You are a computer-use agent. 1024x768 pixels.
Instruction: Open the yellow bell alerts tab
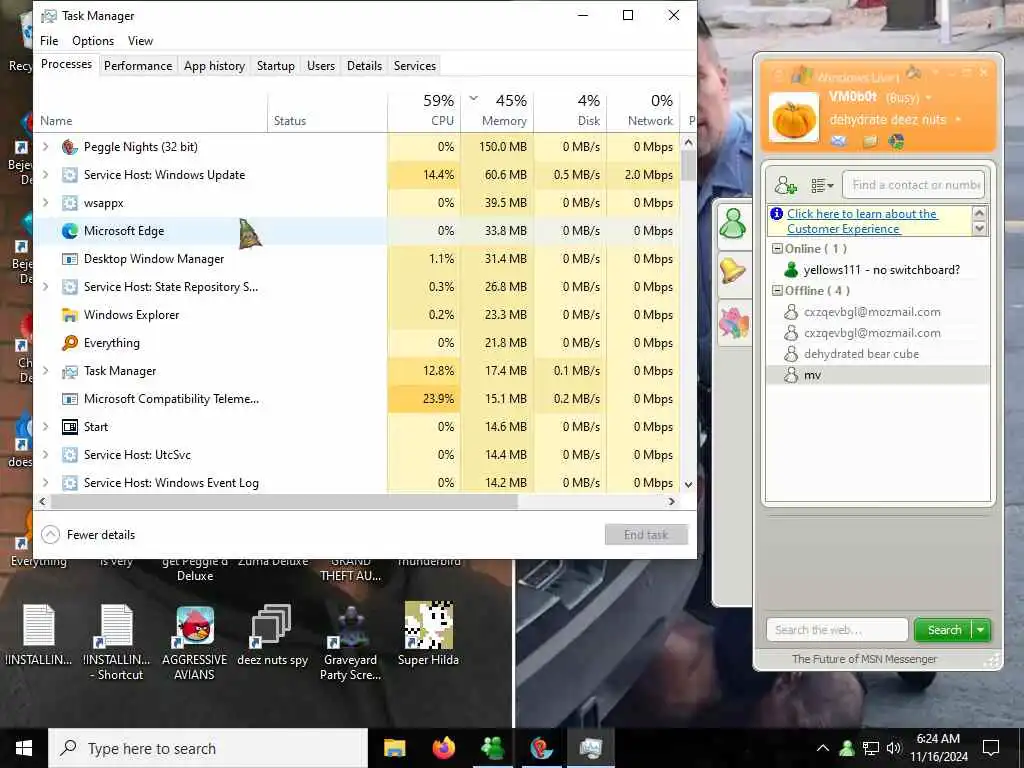tap(733, 271)
